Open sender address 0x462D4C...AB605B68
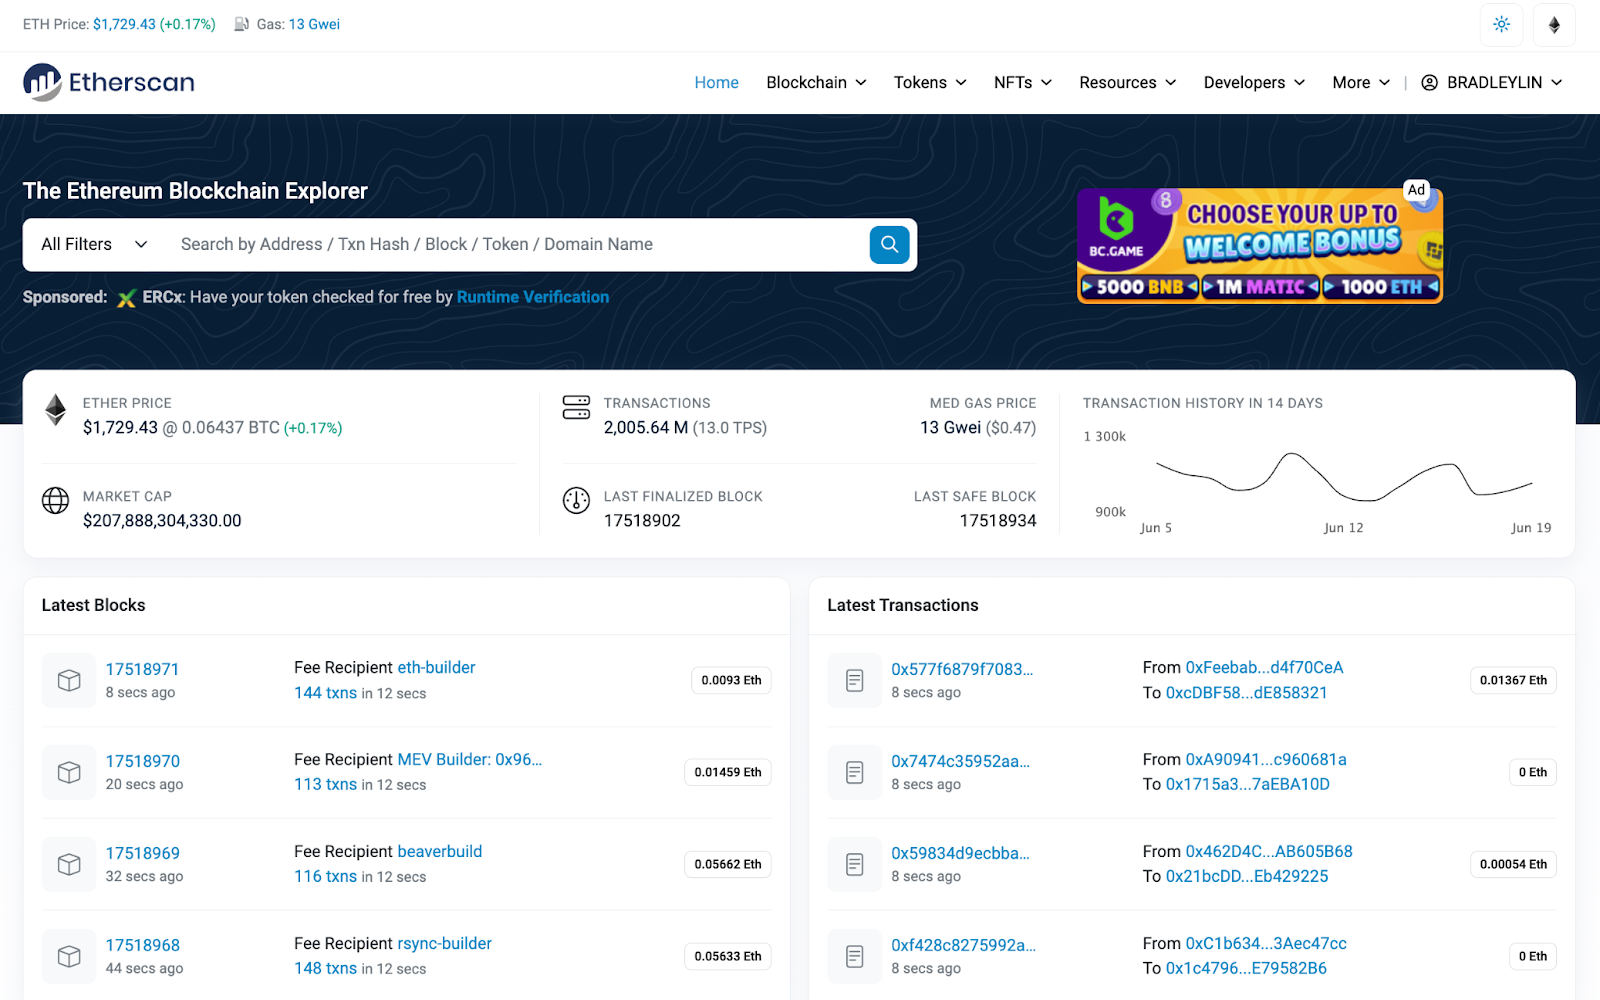 [1269, 851]
